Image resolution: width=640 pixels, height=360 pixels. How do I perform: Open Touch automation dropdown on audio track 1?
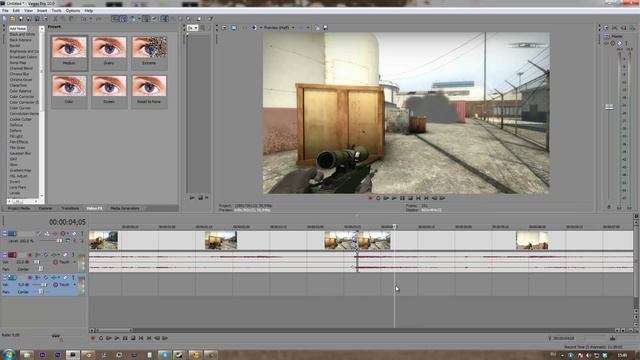(x=74, y=262)
